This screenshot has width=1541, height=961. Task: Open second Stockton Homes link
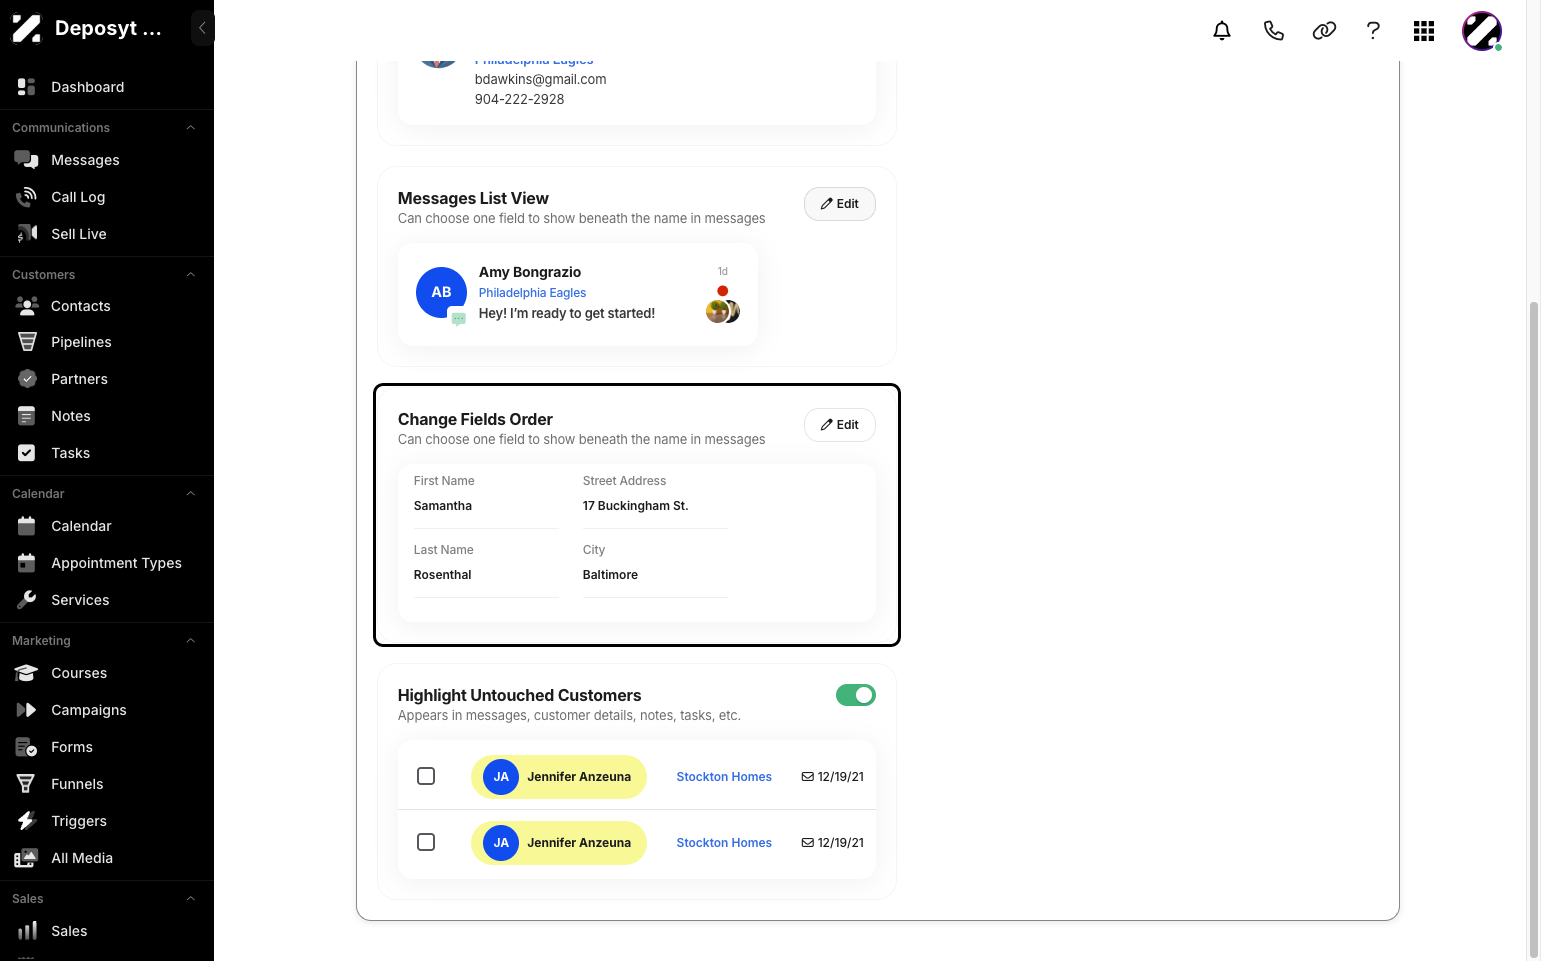point(724,843)
